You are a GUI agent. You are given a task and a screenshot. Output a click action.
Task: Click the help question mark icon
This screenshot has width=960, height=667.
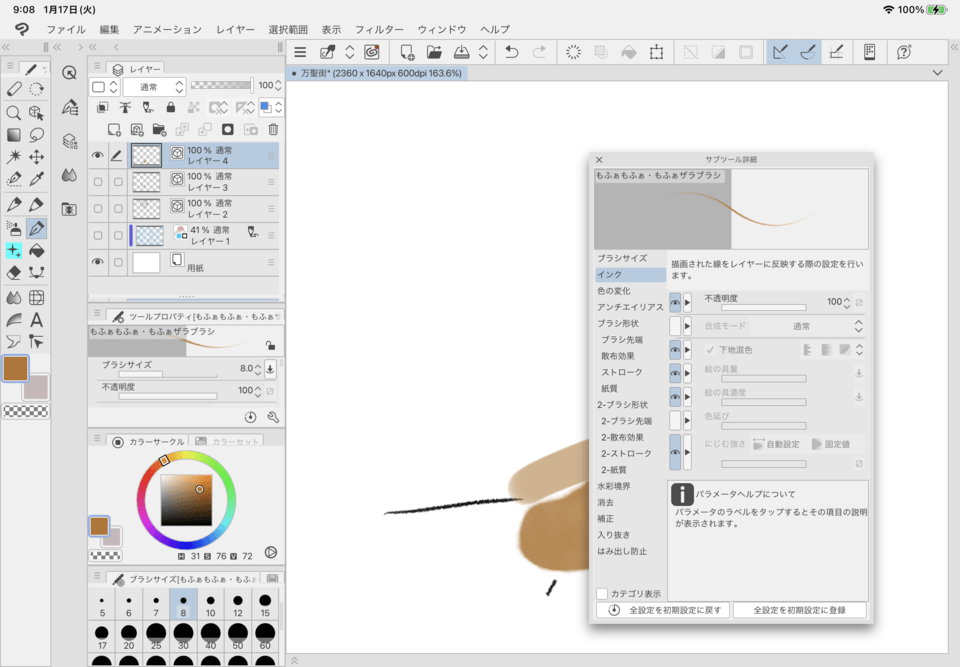904,52
